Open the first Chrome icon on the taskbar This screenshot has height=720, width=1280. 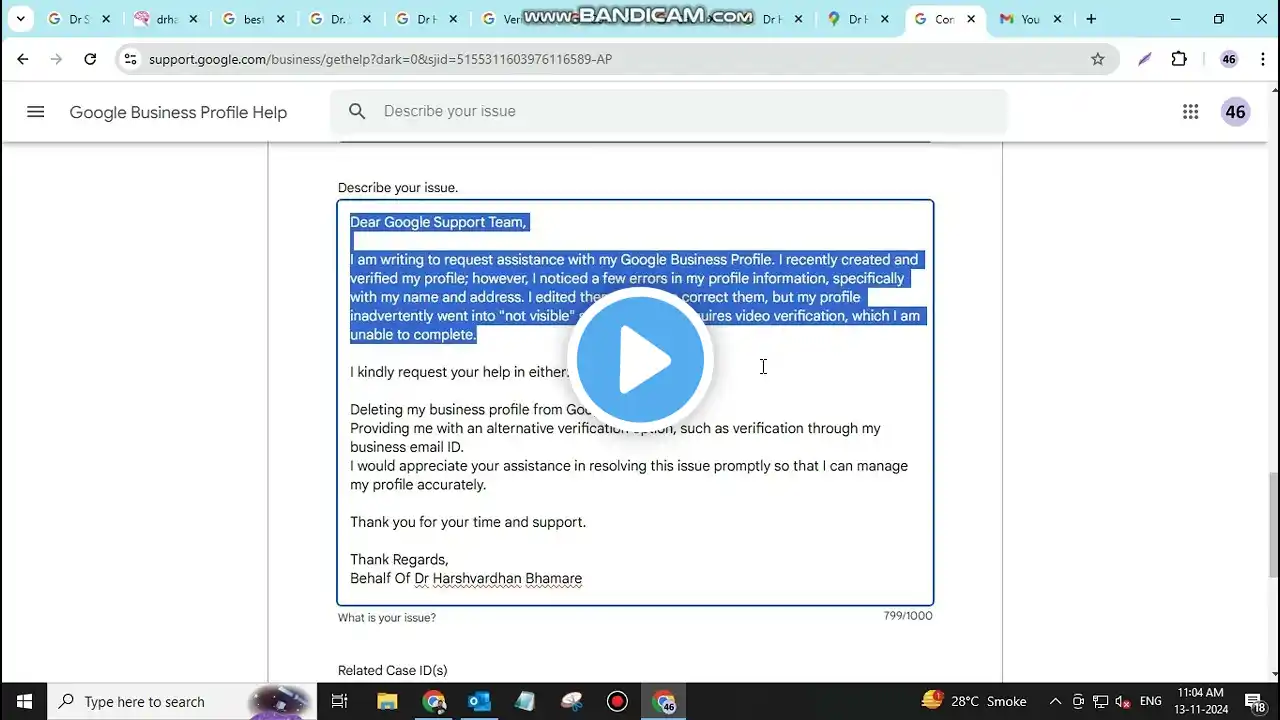[x=434, y=701]
